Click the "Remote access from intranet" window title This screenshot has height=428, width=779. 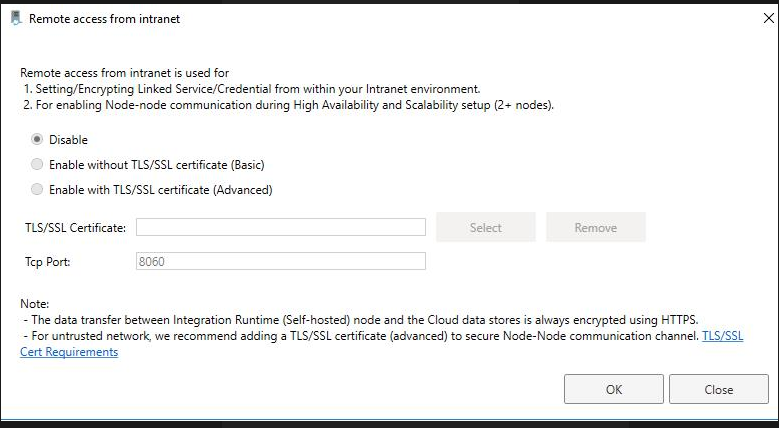[x=105, y=18]
